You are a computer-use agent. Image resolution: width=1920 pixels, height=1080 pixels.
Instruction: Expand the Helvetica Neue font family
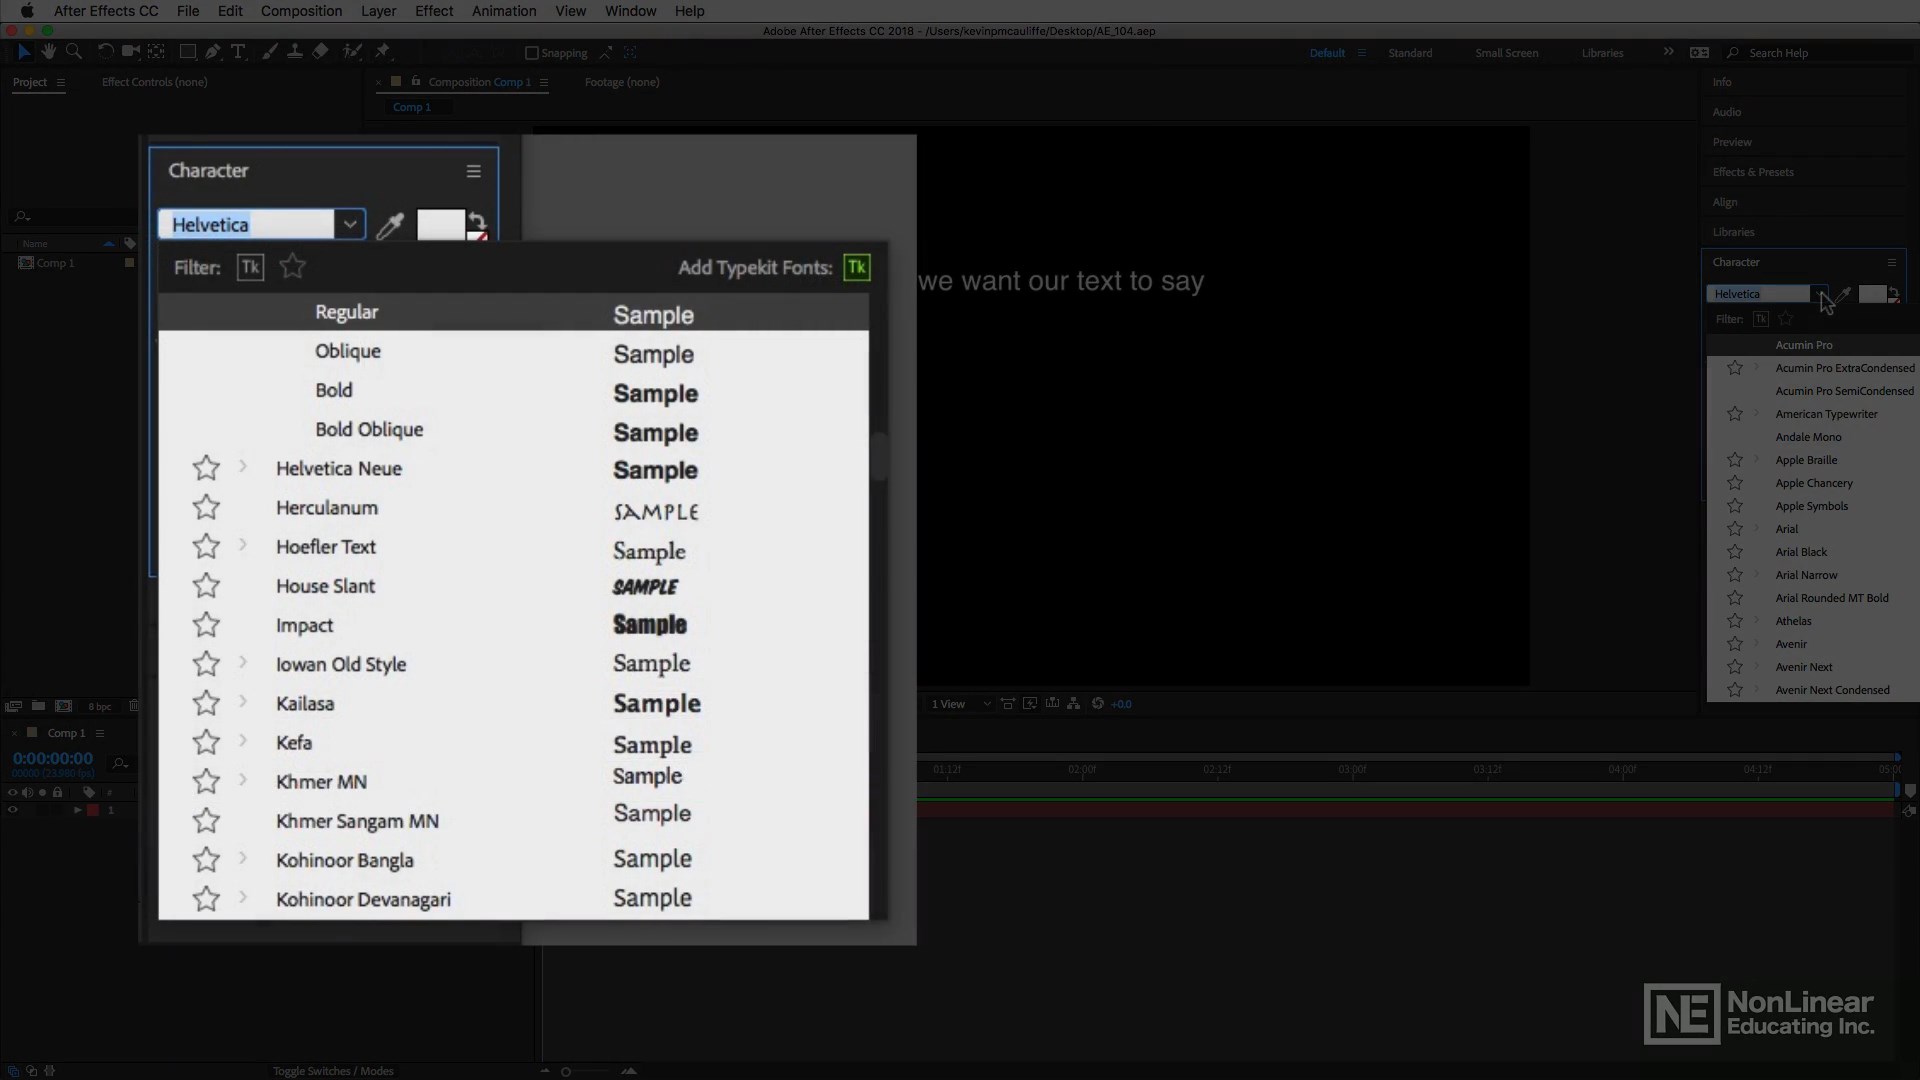[x=242, y=467]
